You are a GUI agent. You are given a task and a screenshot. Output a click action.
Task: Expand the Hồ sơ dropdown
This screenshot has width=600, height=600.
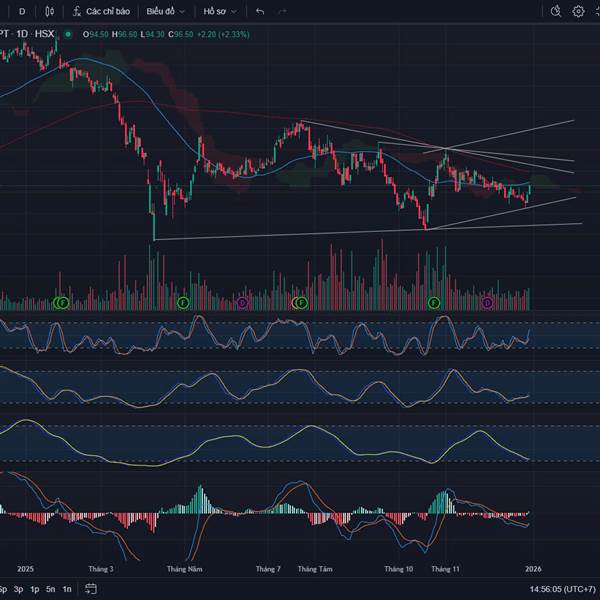[220, 11]
